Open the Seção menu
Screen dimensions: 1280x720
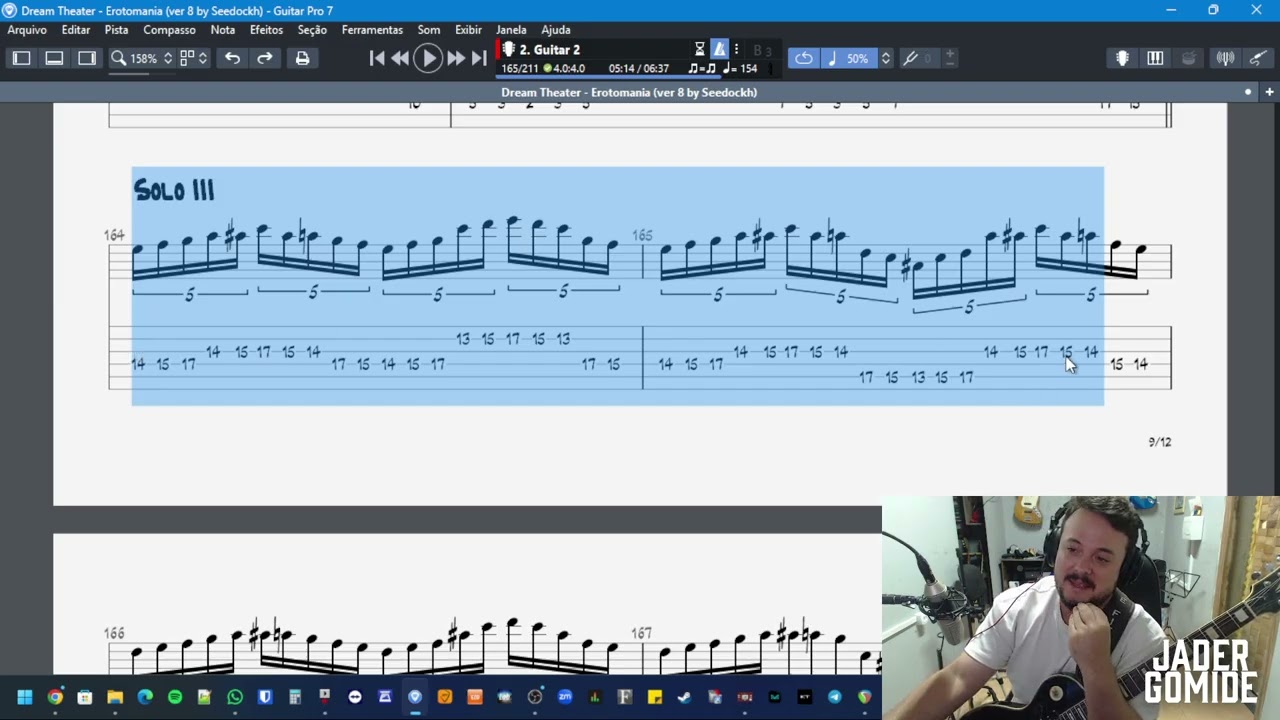(x=312, y=30)
